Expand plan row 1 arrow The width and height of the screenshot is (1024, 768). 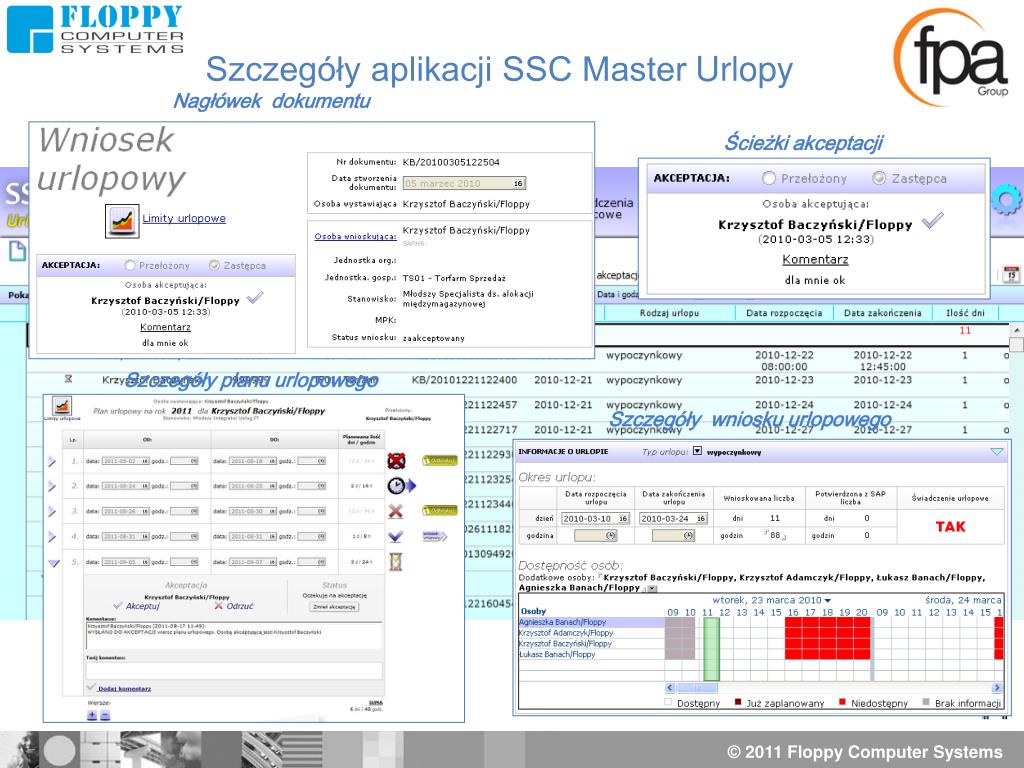(52, 461)
